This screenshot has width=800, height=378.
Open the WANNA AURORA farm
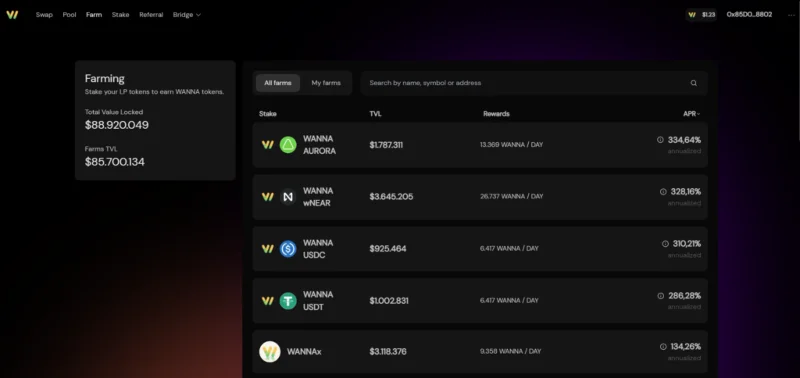pos(480,145)
